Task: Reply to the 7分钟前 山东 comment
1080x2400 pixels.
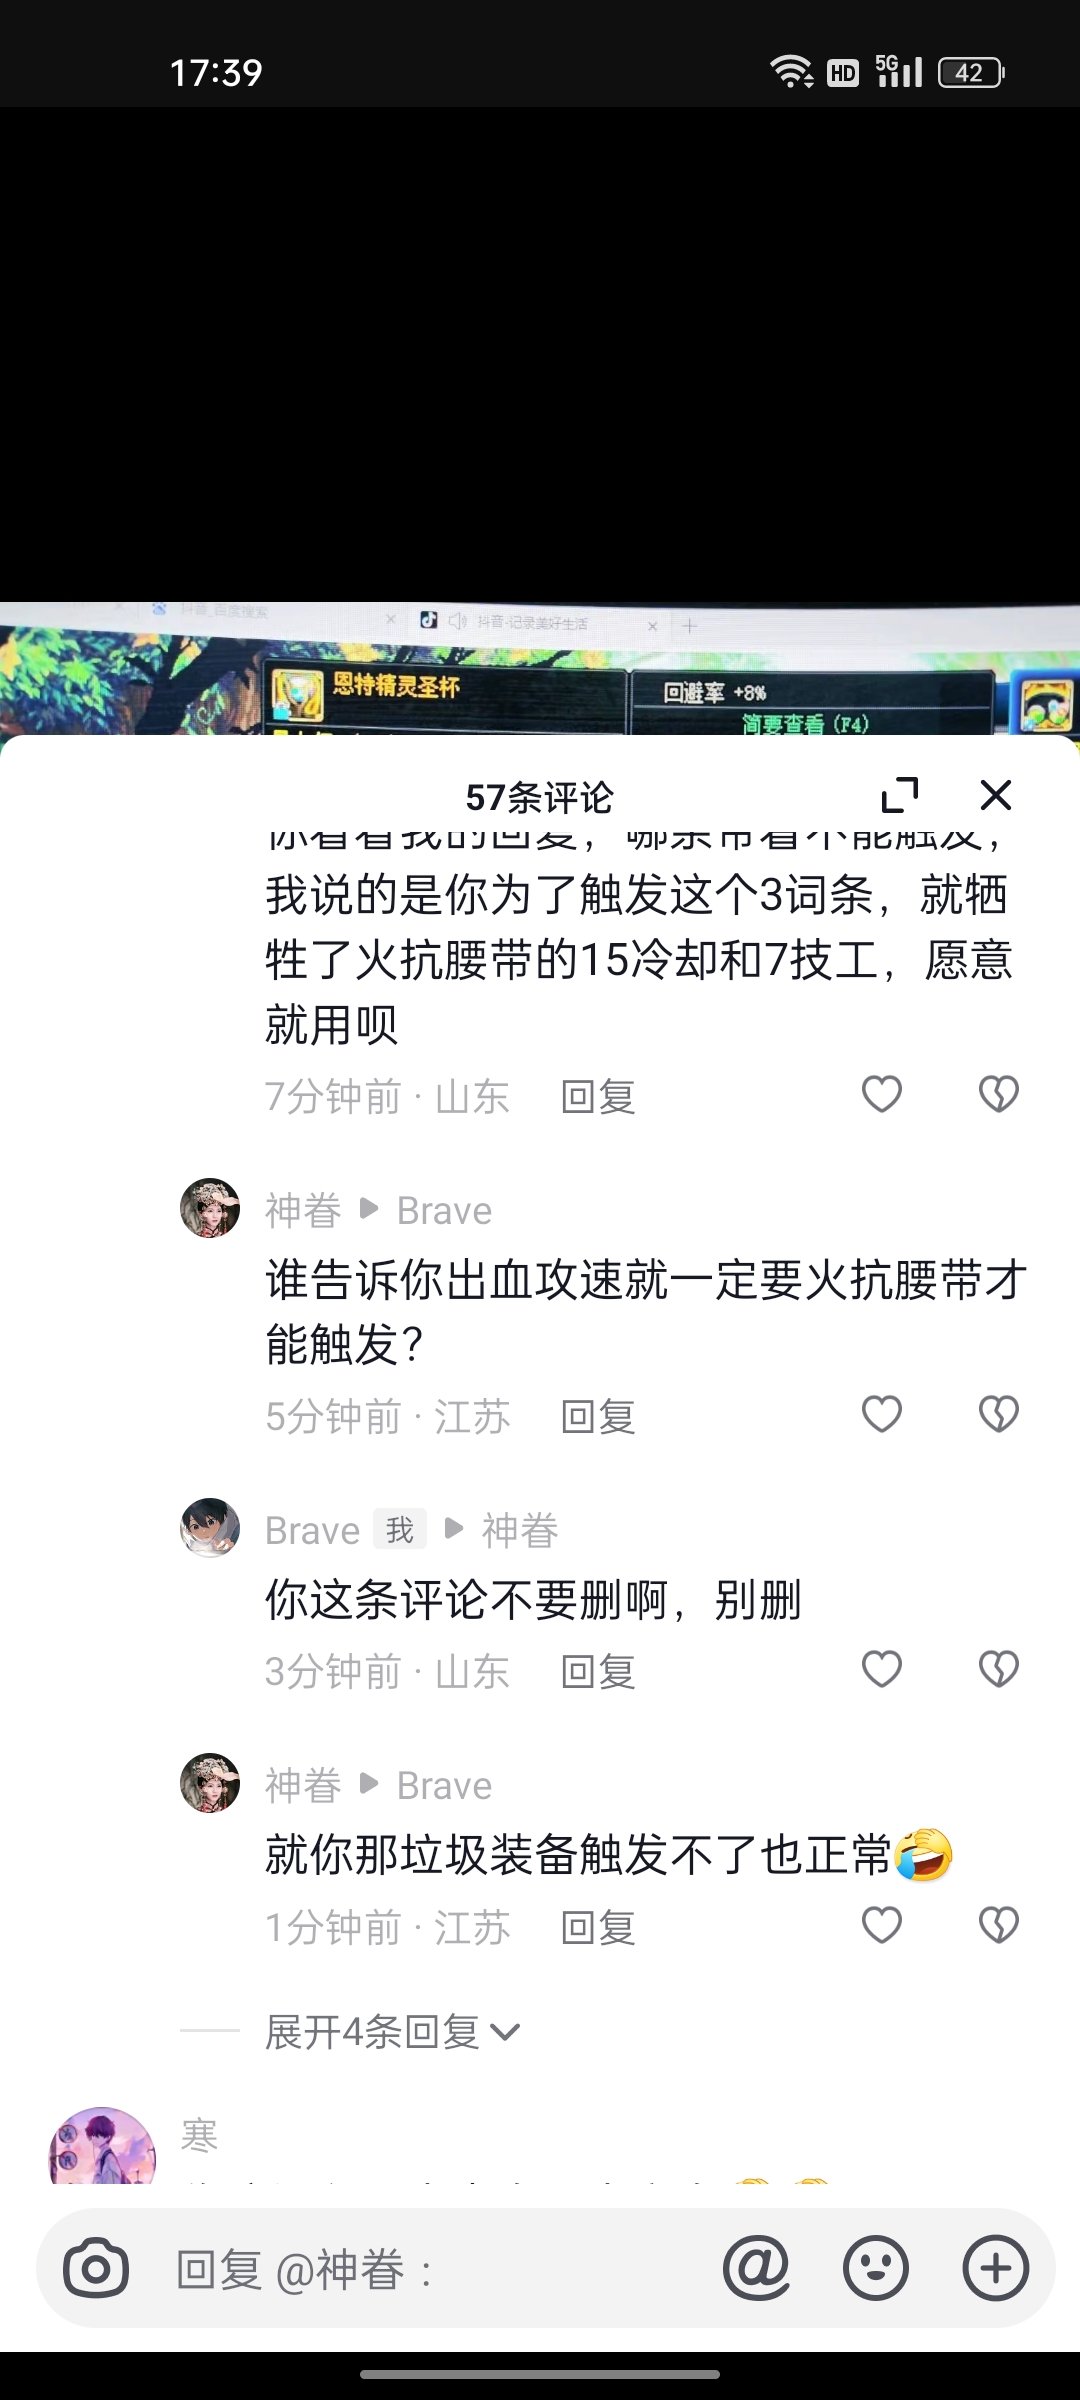Action: 598,1097
